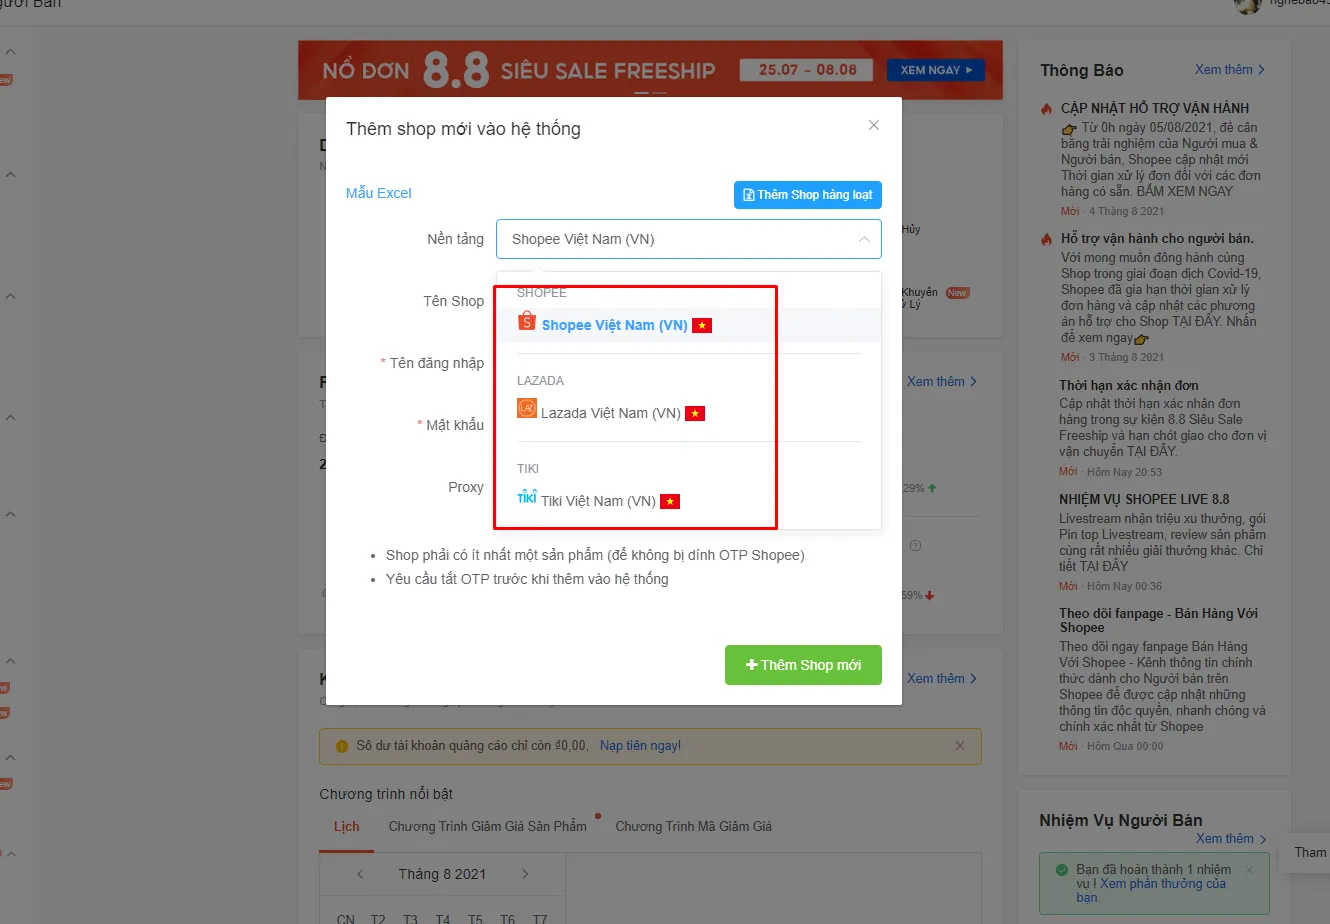The width and height of the screenshot is (1330, 924).
Task: Open Chương Trình Mã Giảm Giá tab
Action: (x=694, y=827)
